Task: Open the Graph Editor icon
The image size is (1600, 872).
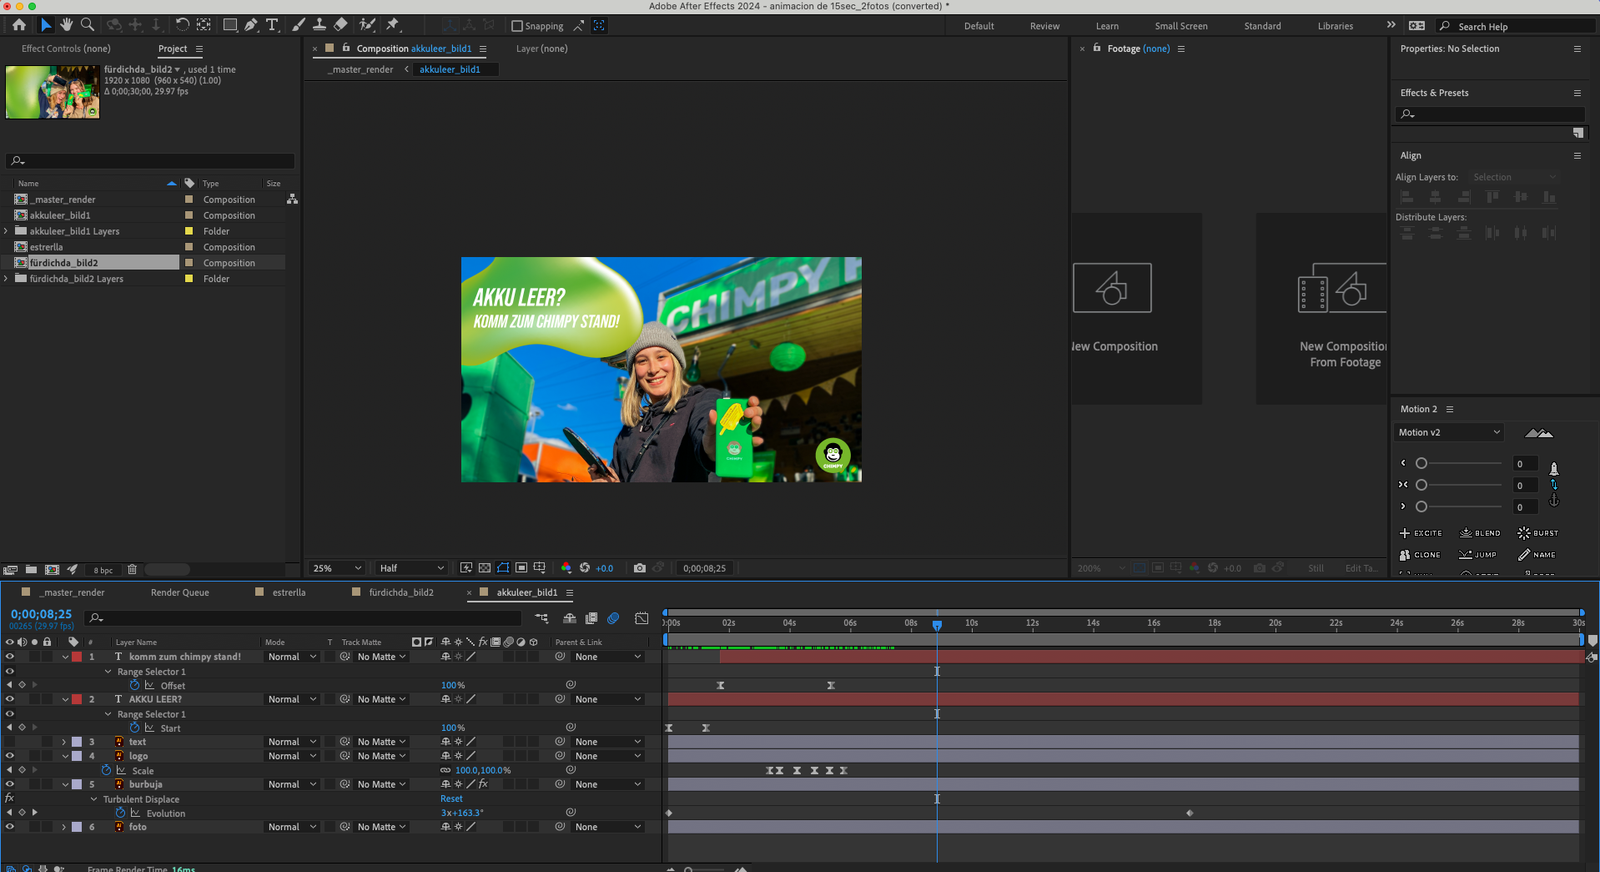Action: tap(642, 618)
